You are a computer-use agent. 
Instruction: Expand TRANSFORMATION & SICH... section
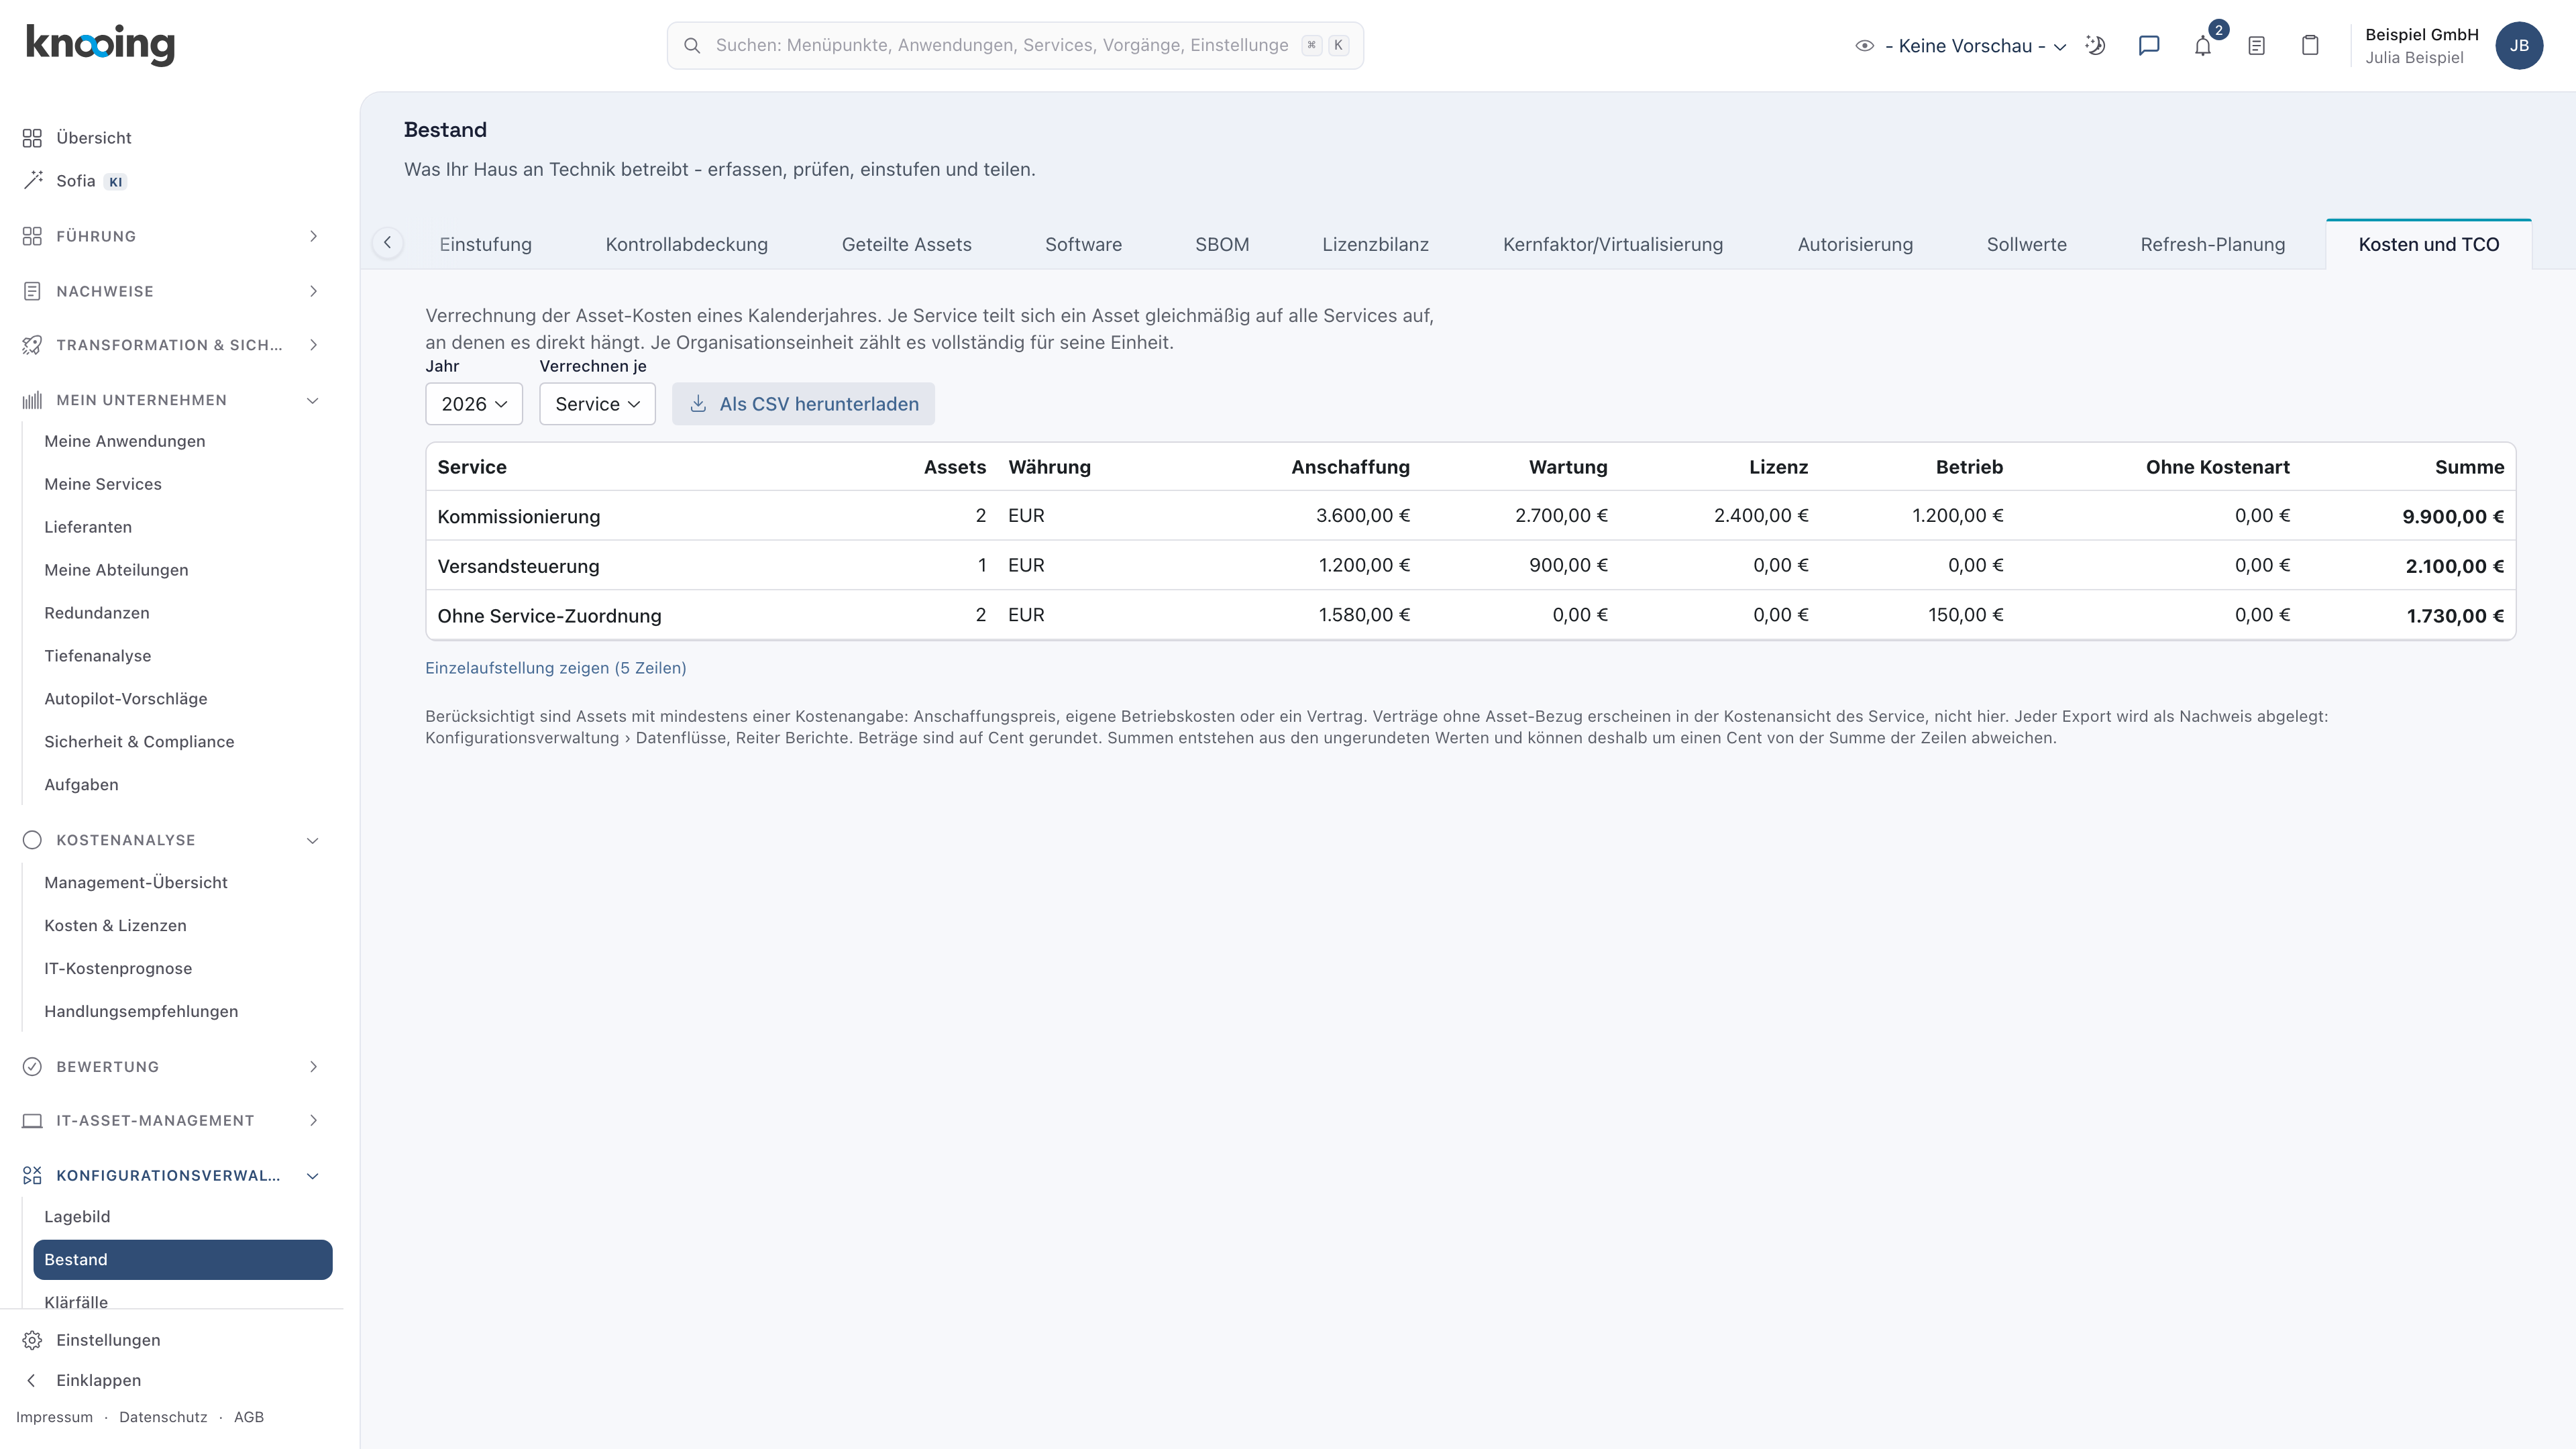pyautogui.click(x=172, y=345)
